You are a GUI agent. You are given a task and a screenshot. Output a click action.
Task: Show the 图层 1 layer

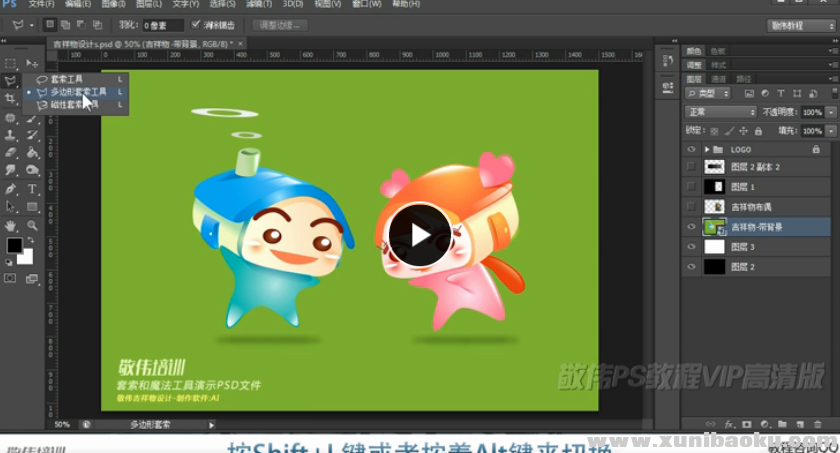point(690,187)
